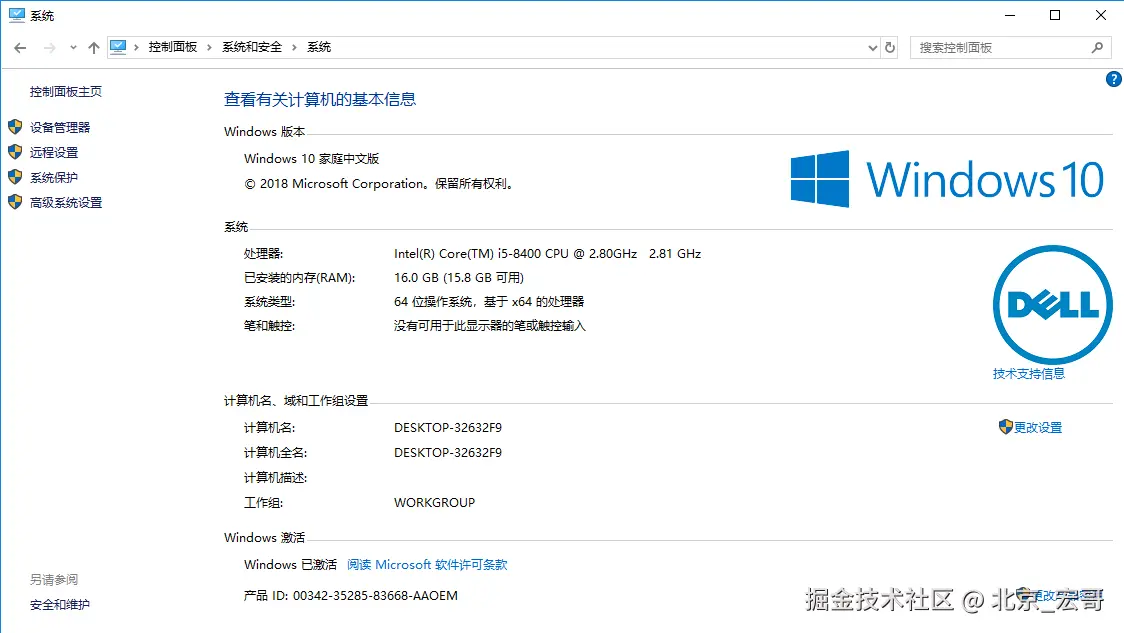Click the computer icon in address bar
Screen dimensions: 1124x633
point(118,47)
